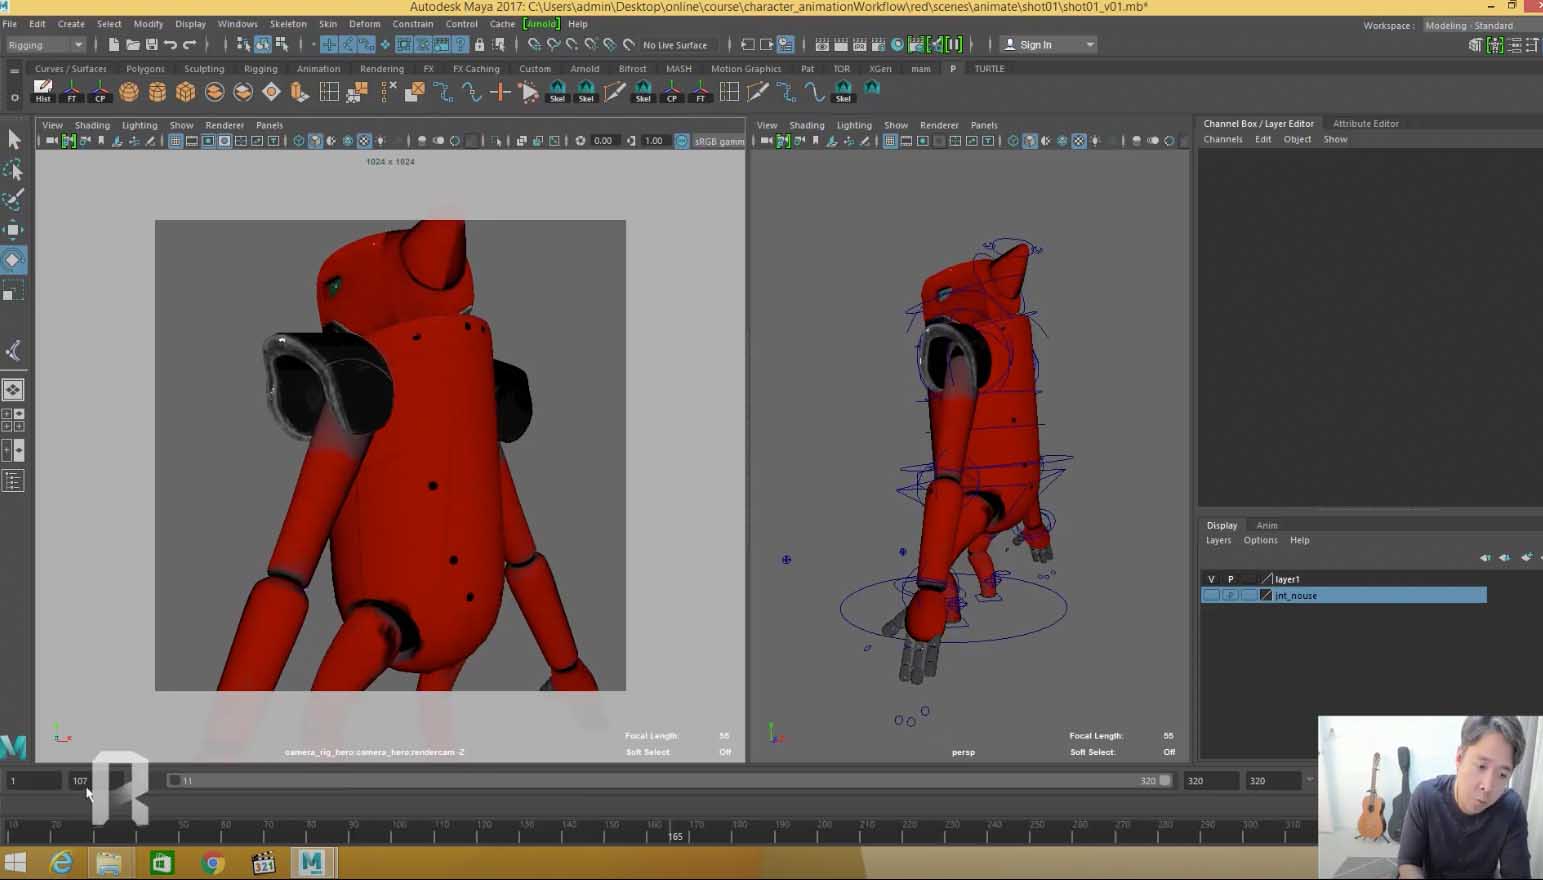Click the time range slider bar
Viewport: 1543px width, 880px height.
(660, 781)
